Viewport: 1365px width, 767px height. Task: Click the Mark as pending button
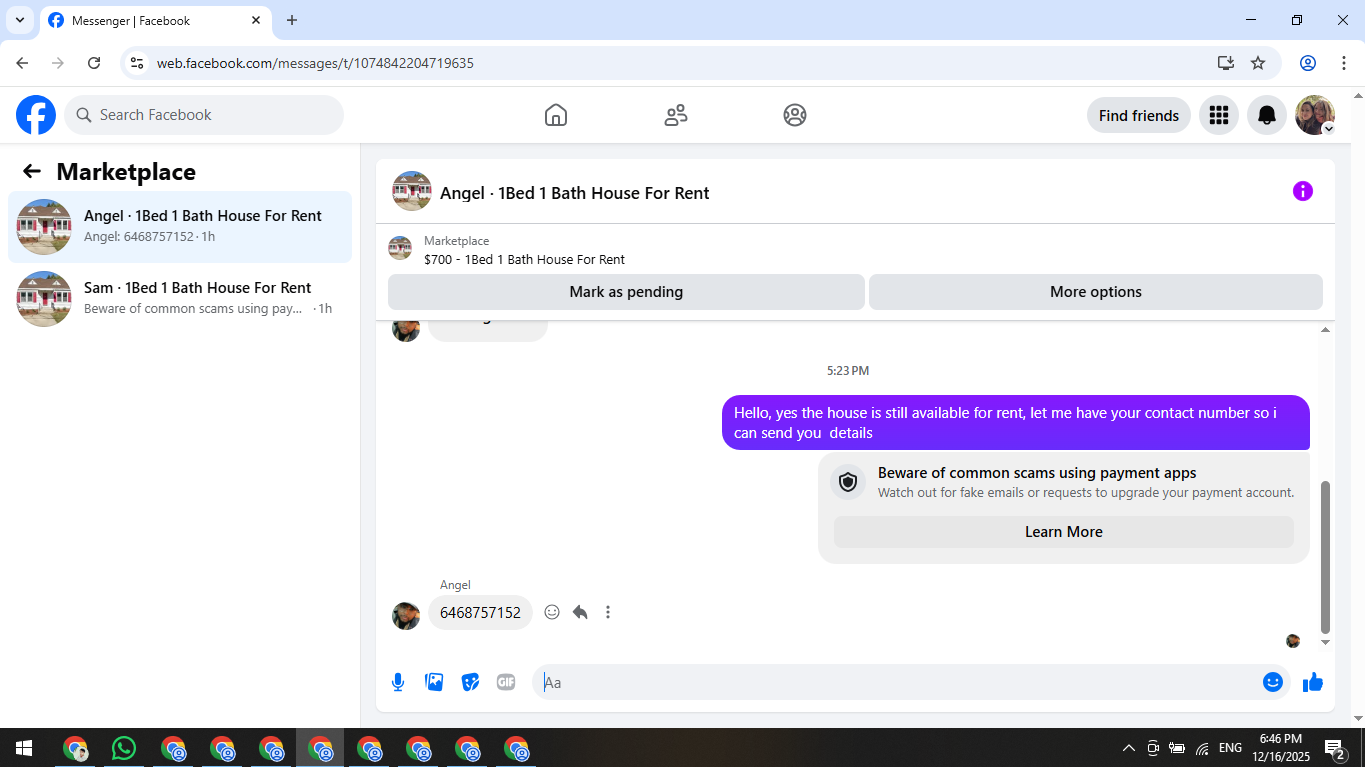point(626,292)
